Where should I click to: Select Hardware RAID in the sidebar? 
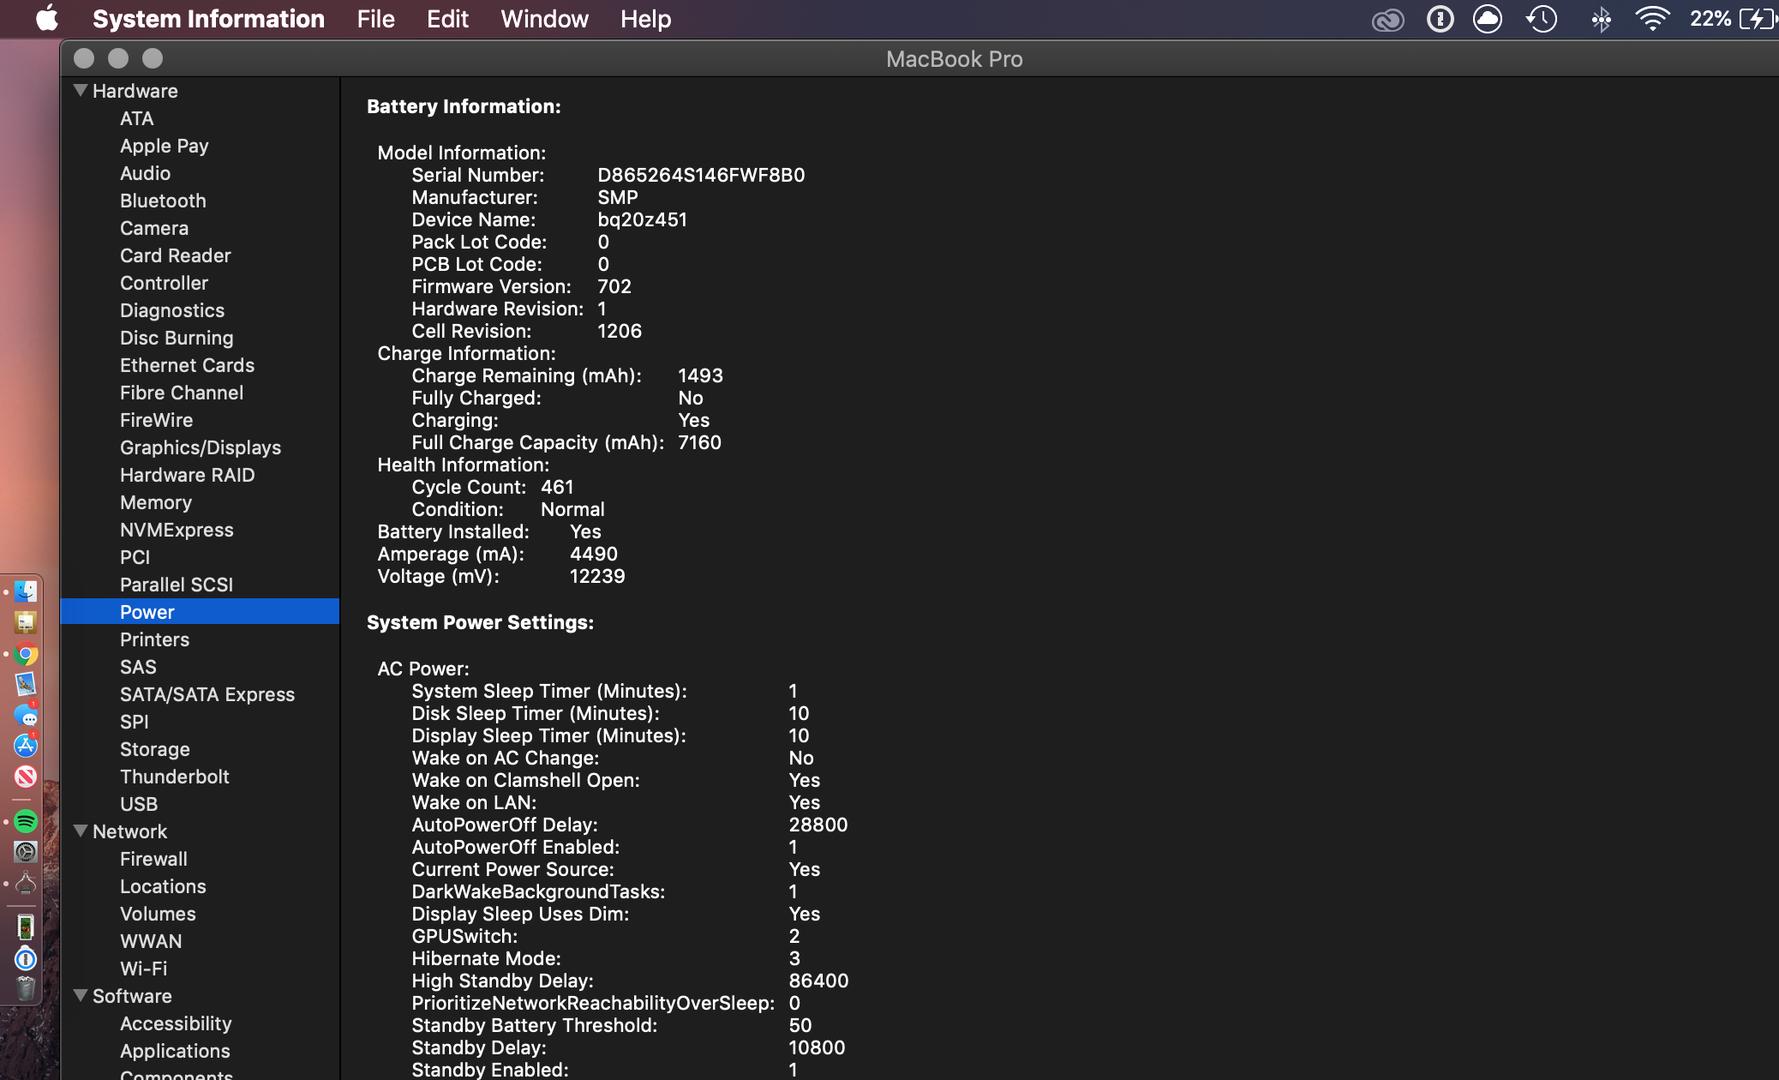(187, 475)
